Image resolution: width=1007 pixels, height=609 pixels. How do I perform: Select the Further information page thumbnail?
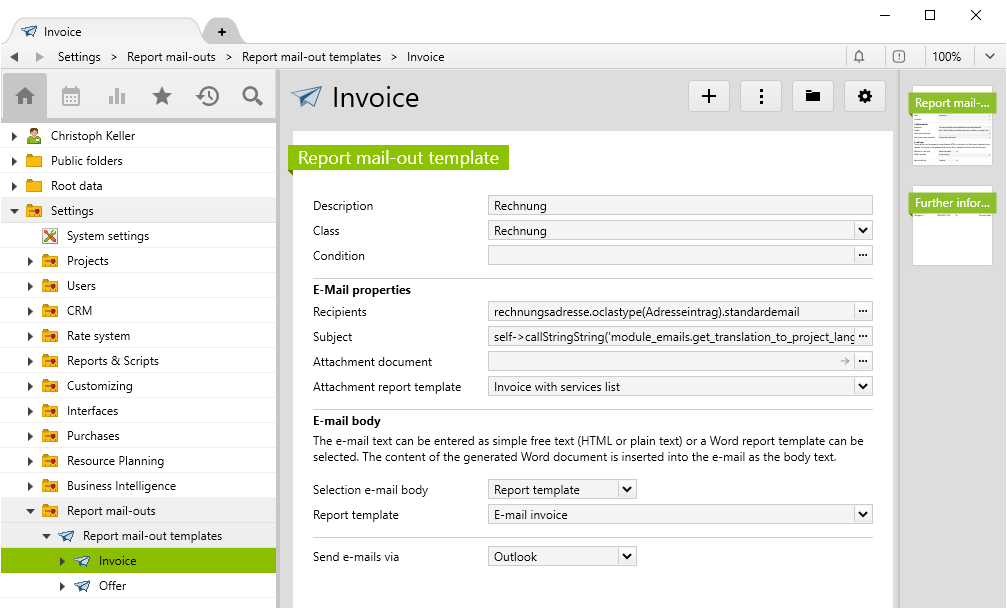coord(952,225)
